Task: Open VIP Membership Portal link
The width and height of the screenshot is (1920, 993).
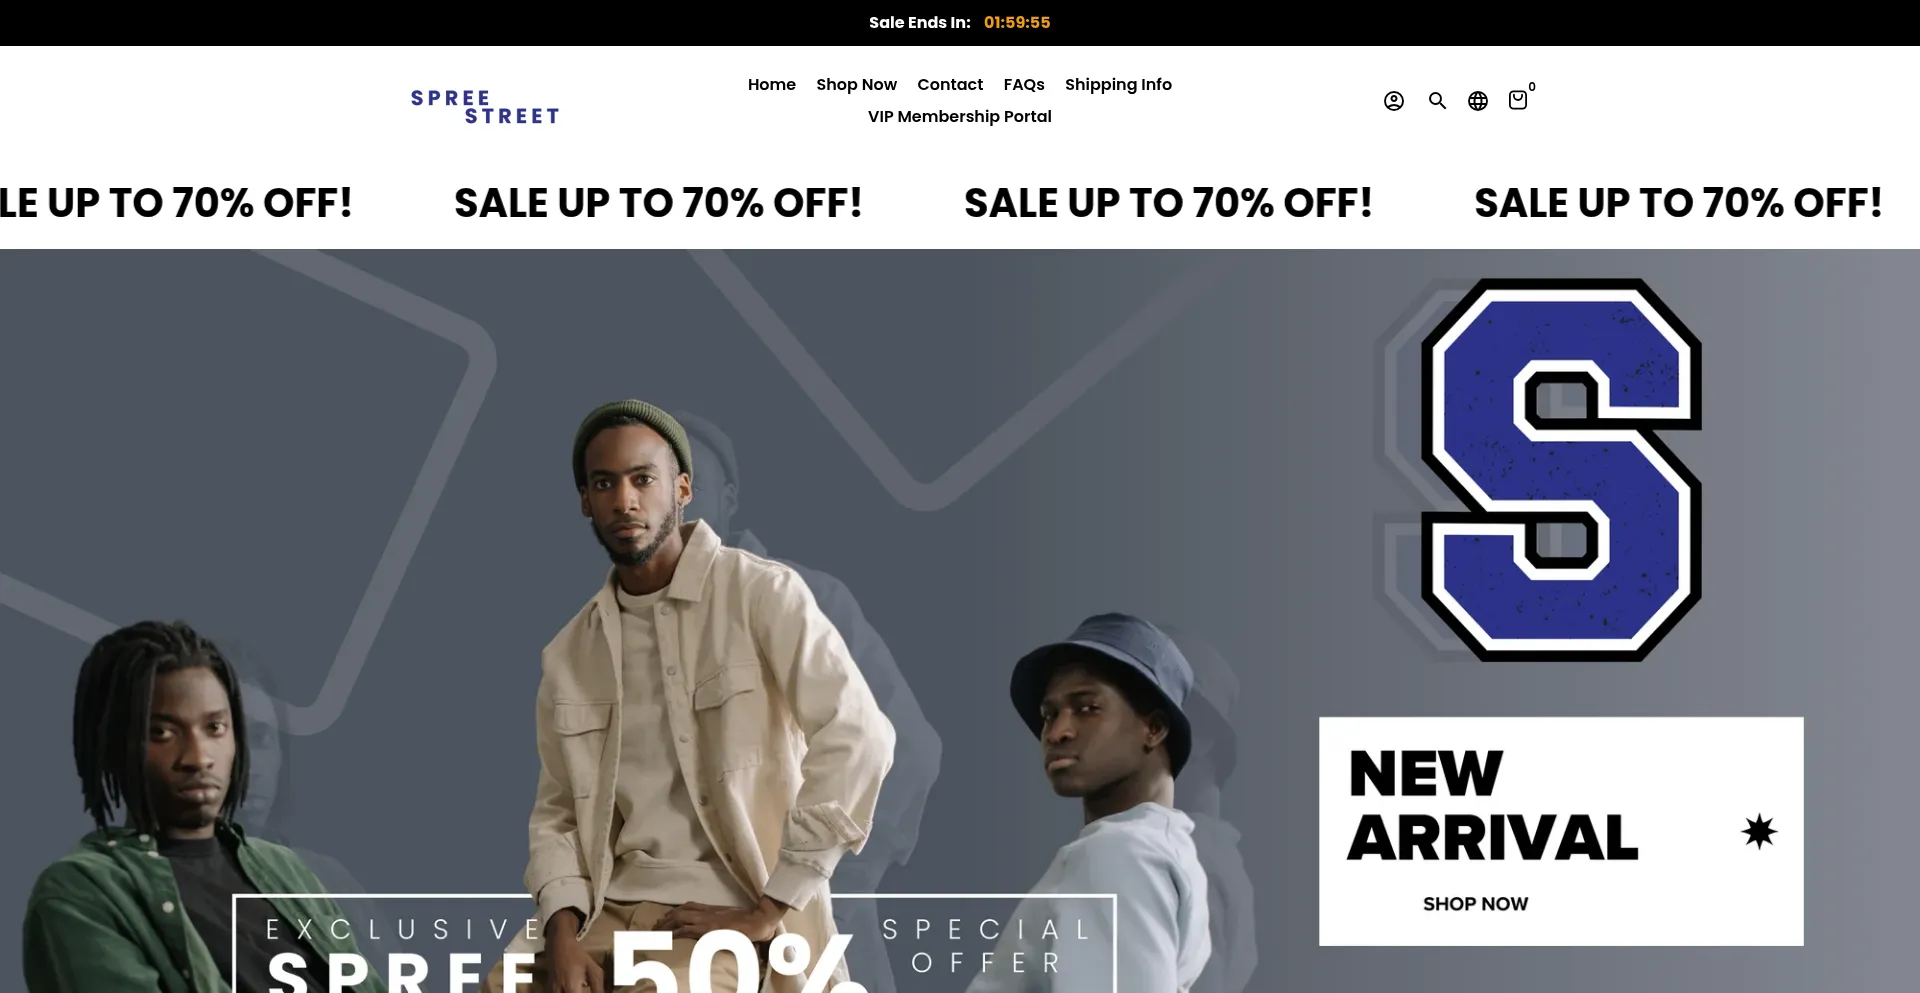Action: (x=959, y=117)
